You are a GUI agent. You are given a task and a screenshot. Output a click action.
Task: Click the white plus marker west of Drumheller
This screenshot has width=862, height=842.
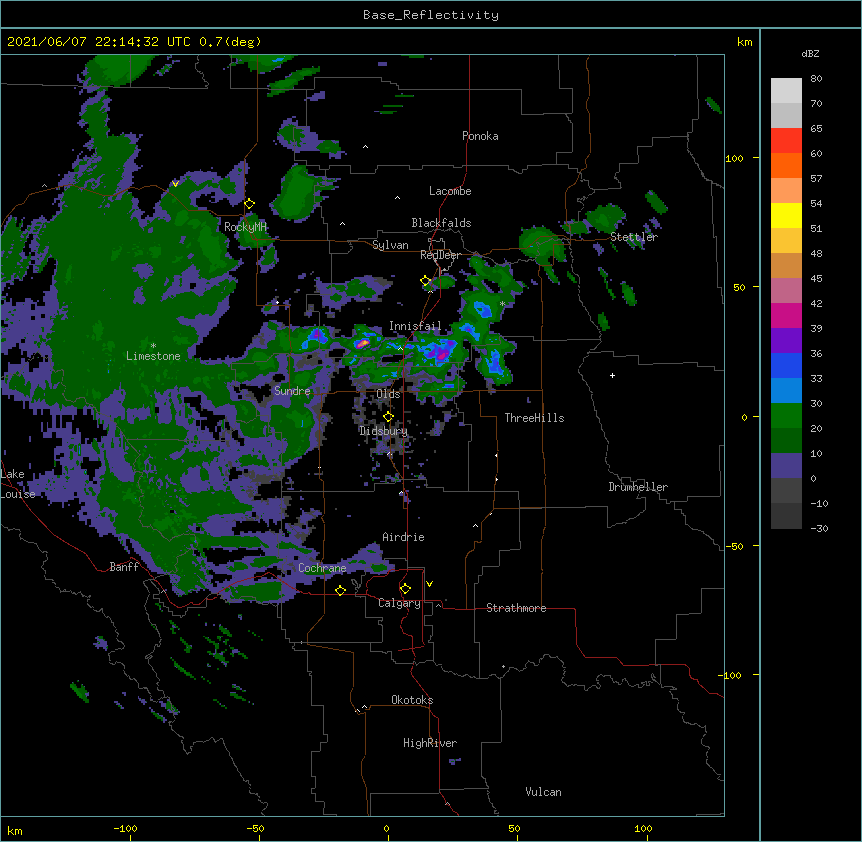612,375
